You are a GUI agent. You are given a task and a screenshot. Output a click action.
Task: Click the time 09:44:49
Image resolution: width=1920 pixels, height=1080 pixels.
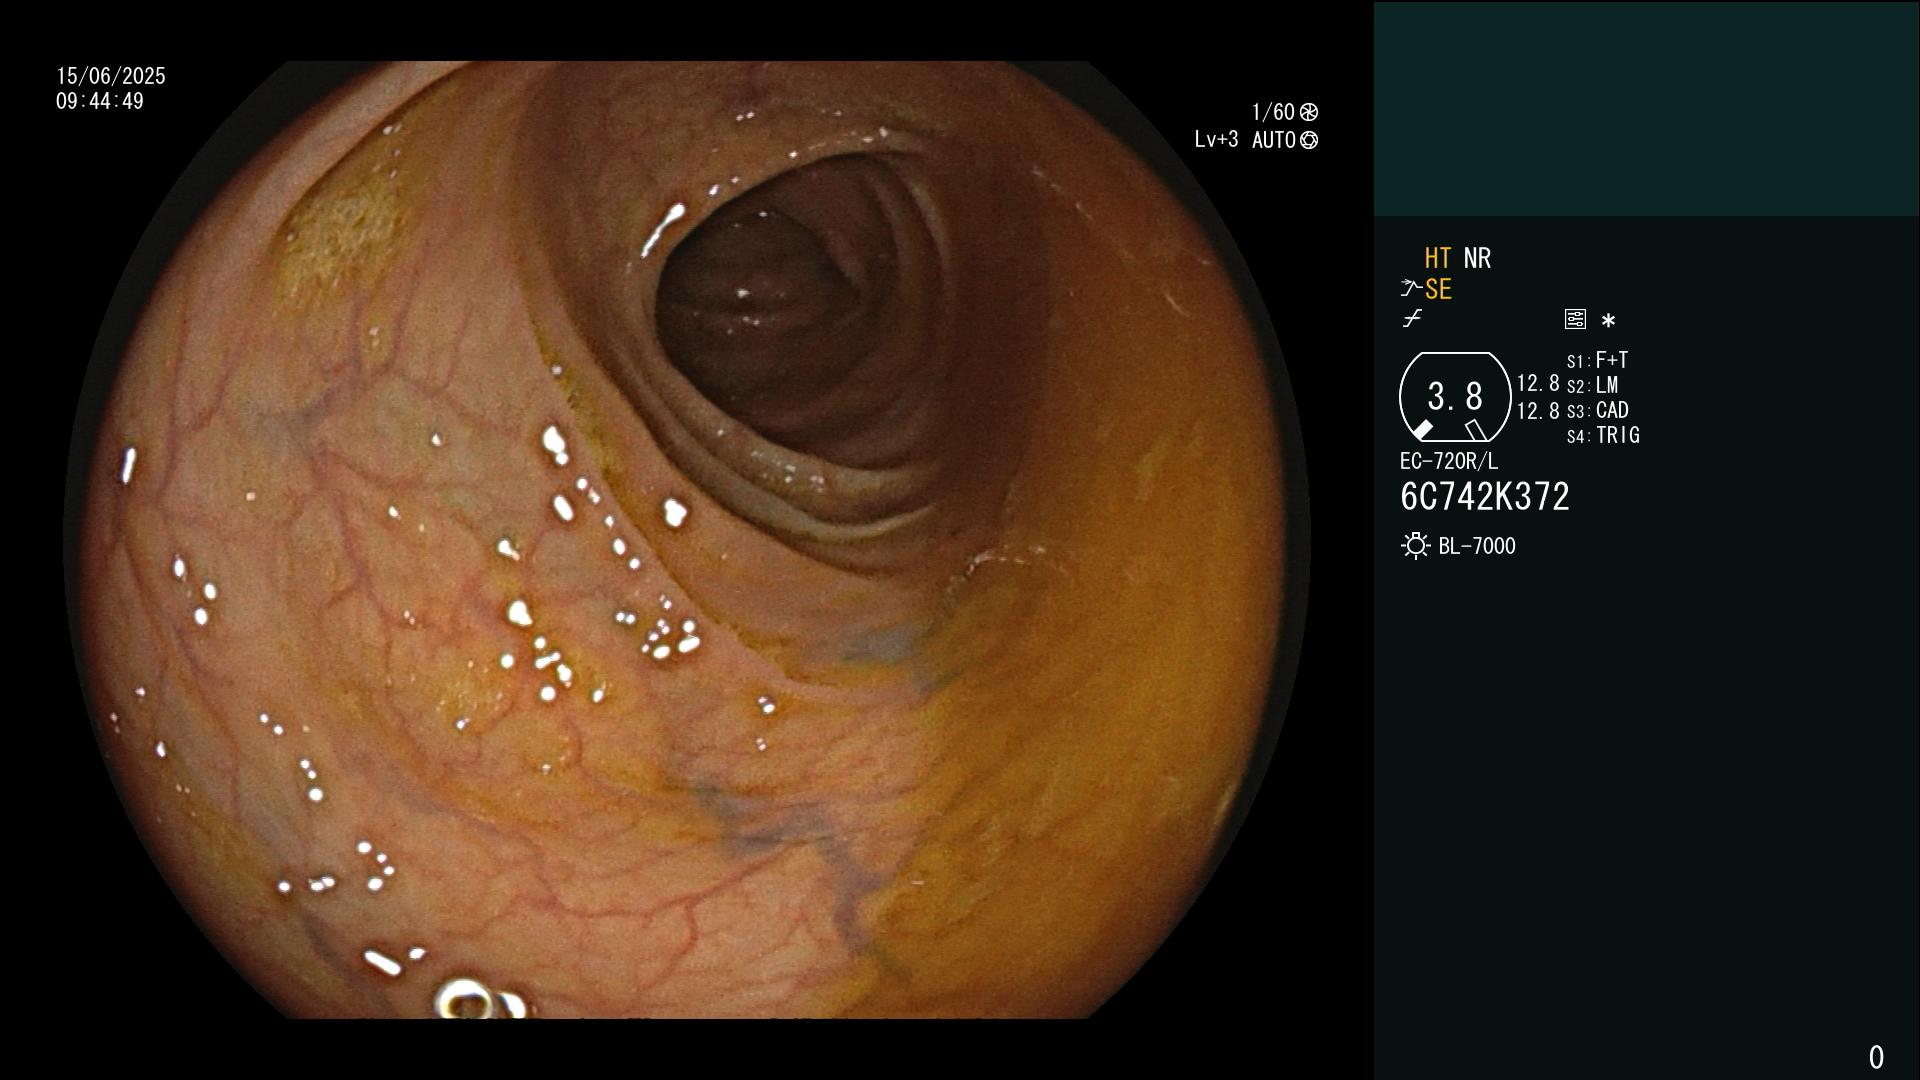[100, 101]
